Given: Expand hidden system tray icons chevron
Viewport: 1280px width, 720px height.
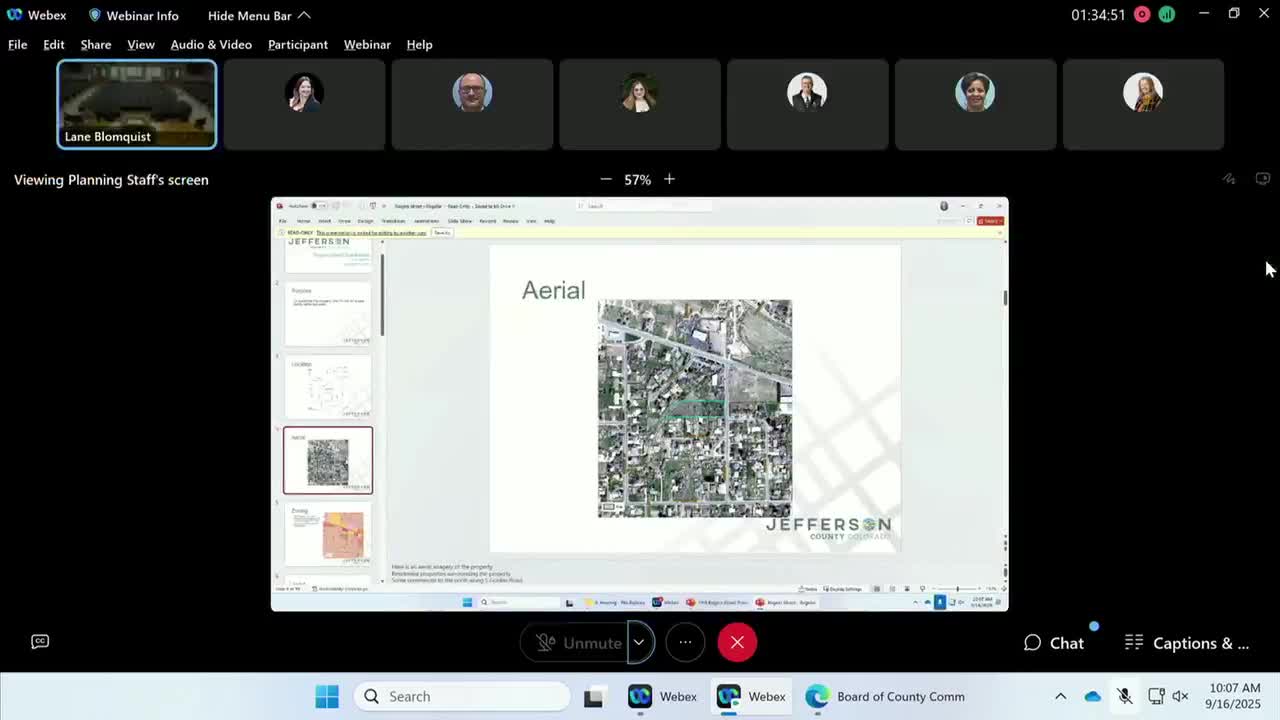Looking at the screenshot, I should 1060,697.
